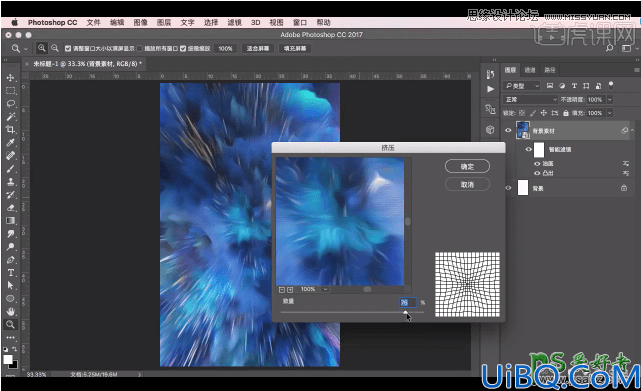Click the zoom in magnifier option
The image size is (641, 391).
click(42, 48)
